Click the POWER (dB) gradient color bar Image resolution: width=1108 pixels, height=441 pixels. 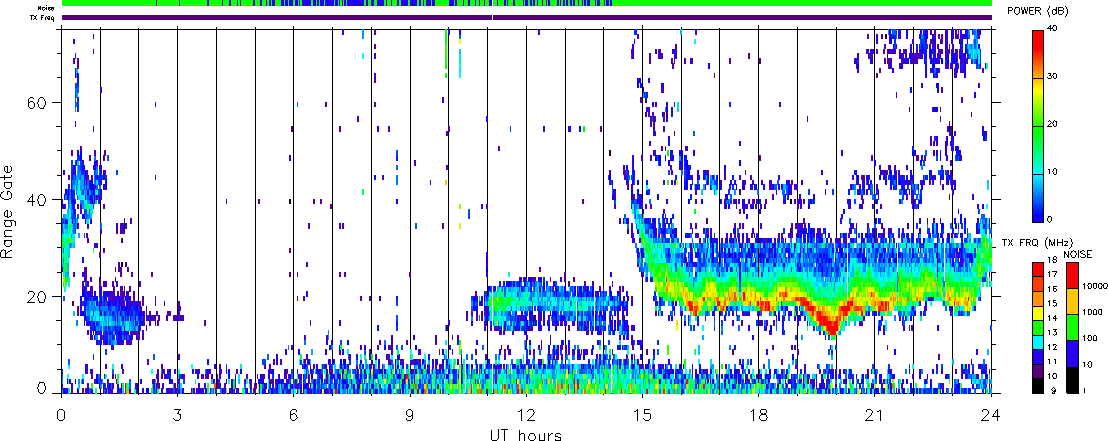point(1040,125)
